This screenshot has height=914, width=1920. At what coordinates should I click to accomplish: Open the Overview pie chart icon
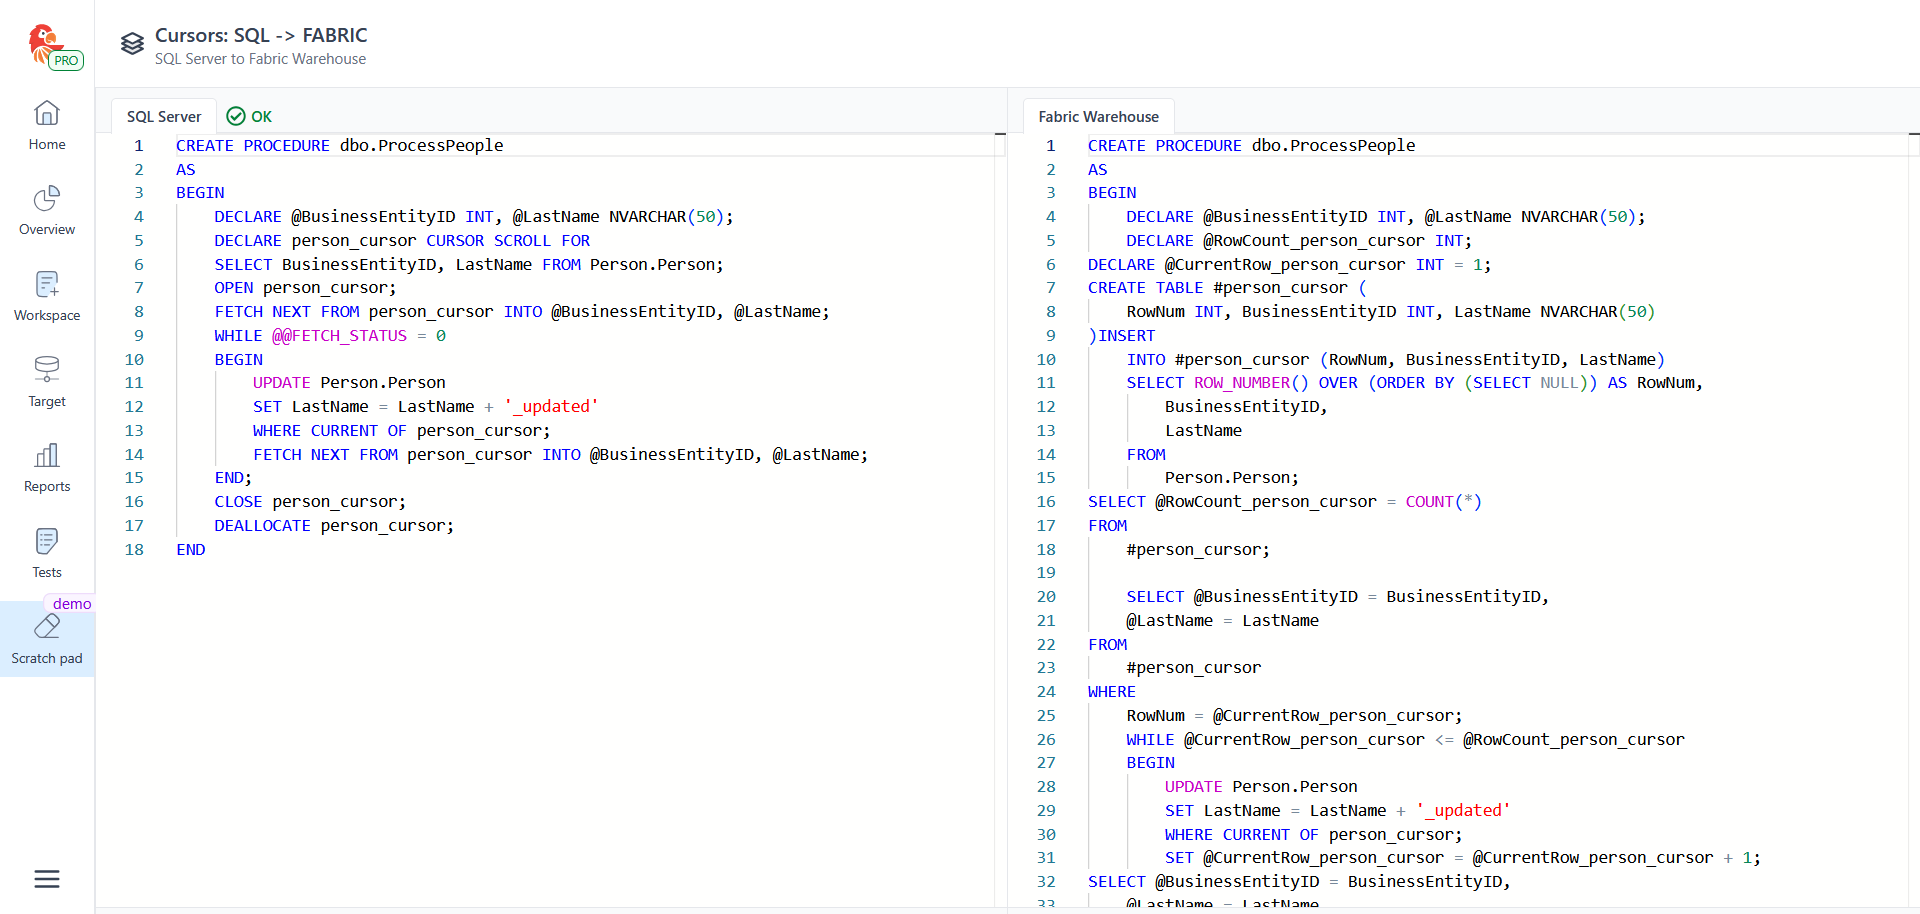click(x=47, y=199)
